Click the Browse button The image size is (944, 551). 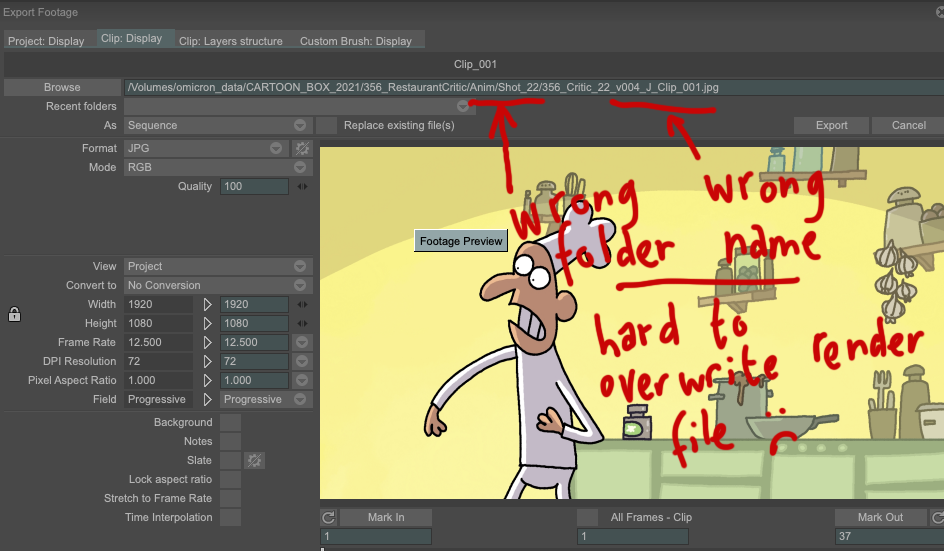pyautogui.click(x=62, y=87)
